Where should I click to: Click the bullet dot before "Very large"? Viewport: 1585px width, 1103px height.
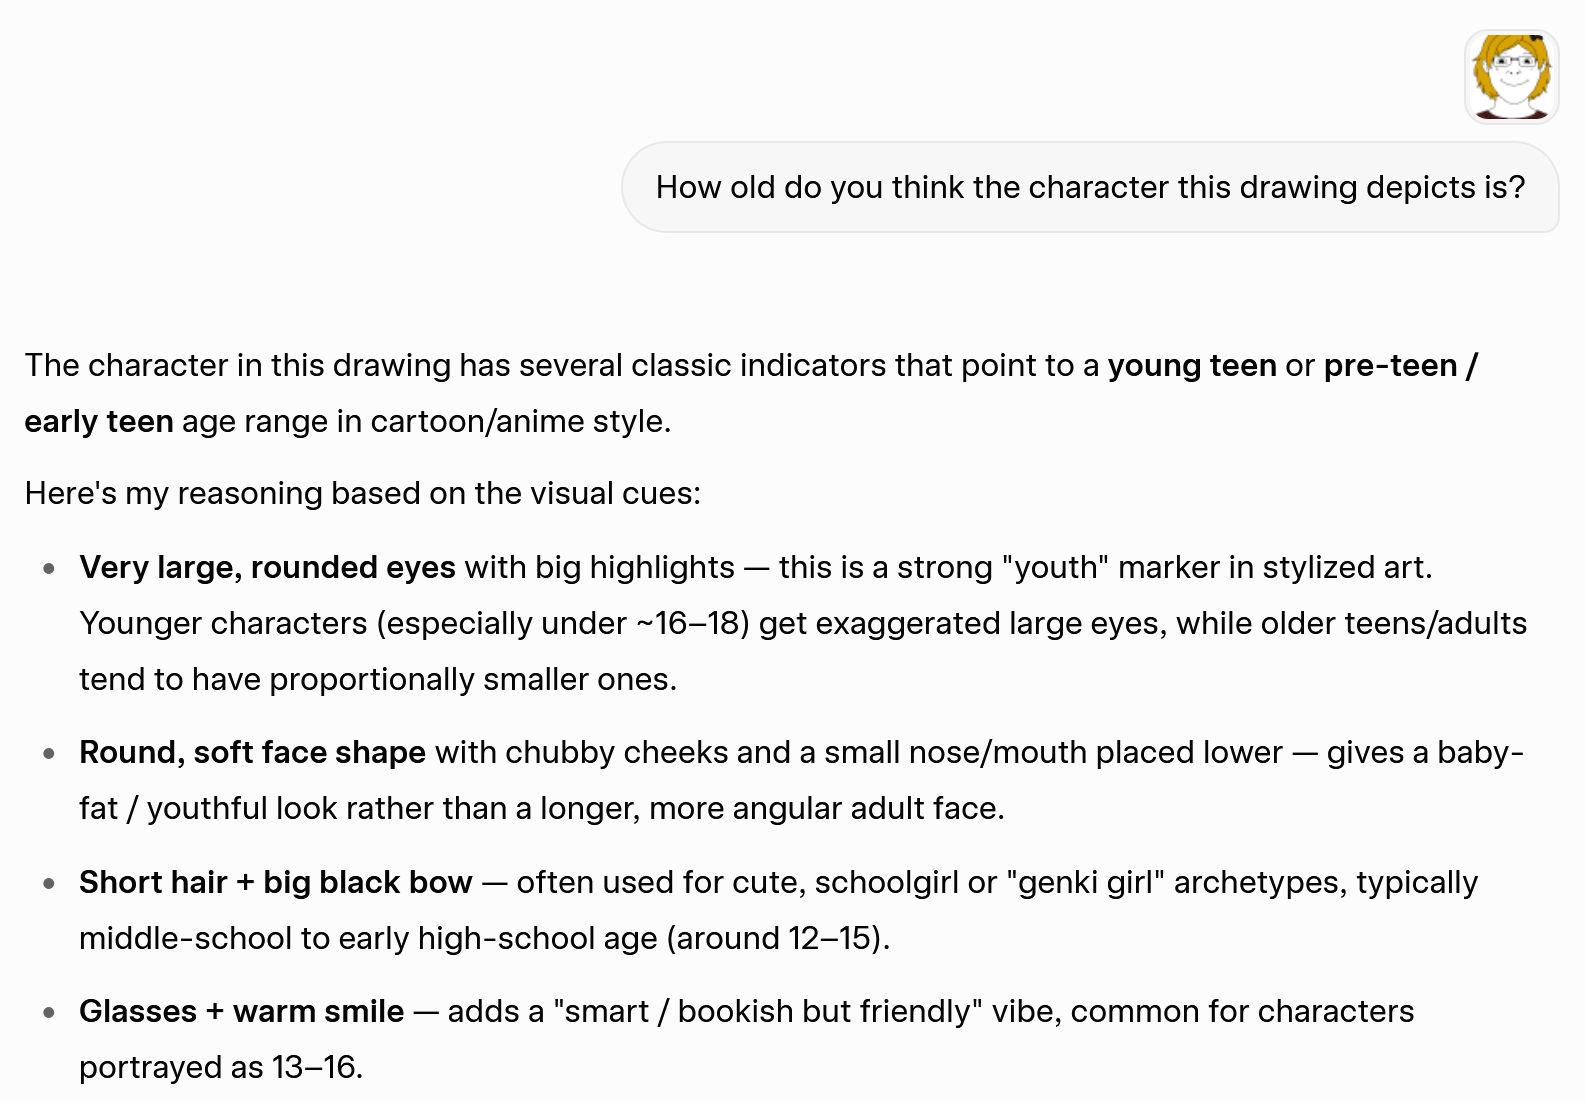point(49,569)
